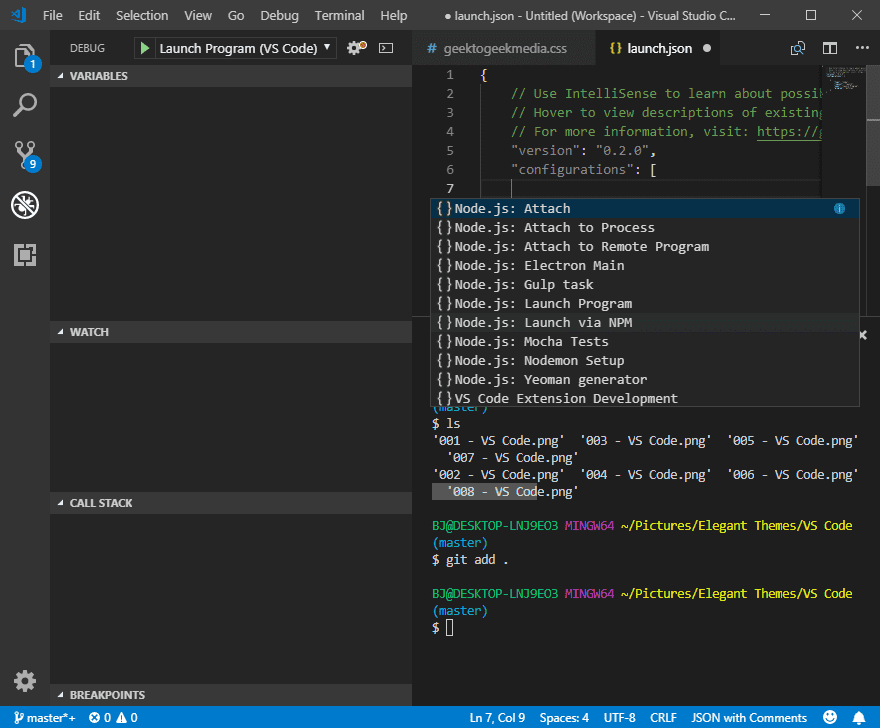Open Source Control view showing 9 changes
Image resolution: width=880 pixels, height=728 pixels.
click(x=24, y=154)
